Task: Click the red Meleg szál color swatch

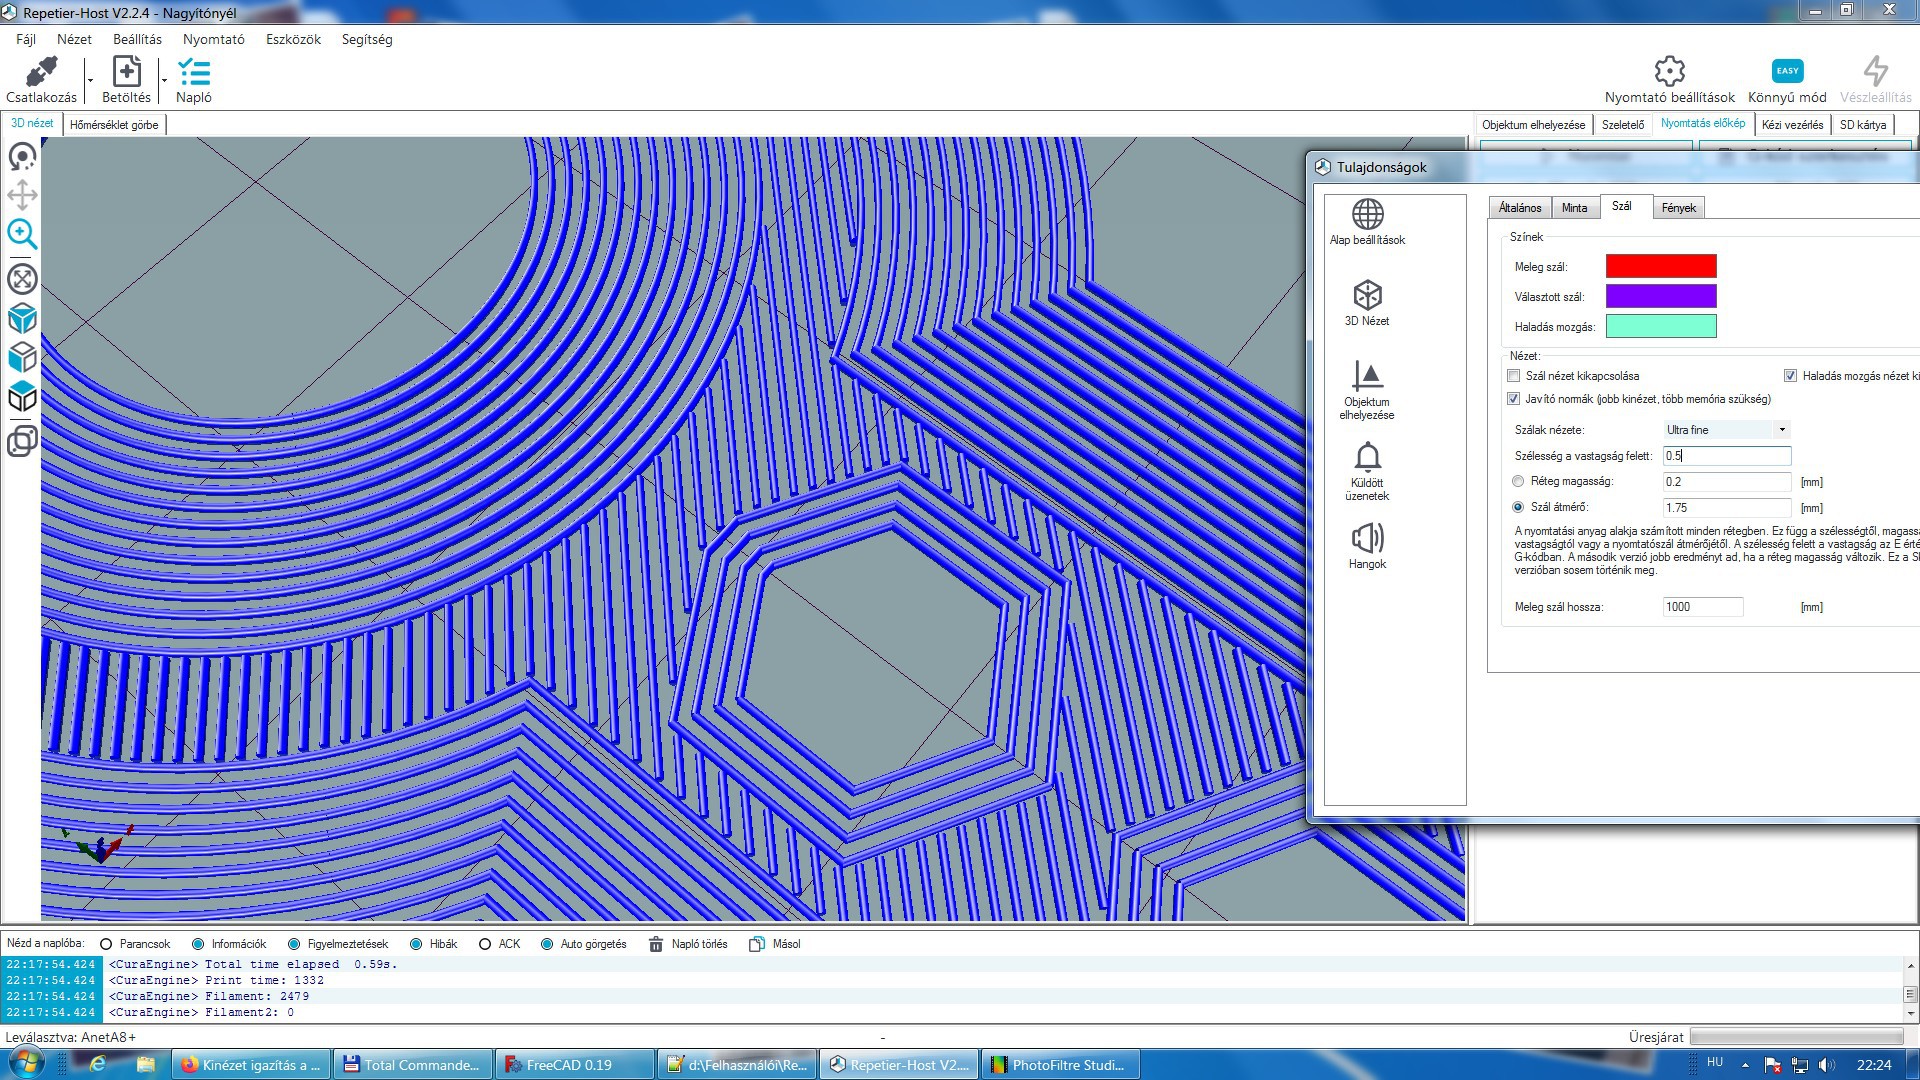Action: (x=1660, y=266)
